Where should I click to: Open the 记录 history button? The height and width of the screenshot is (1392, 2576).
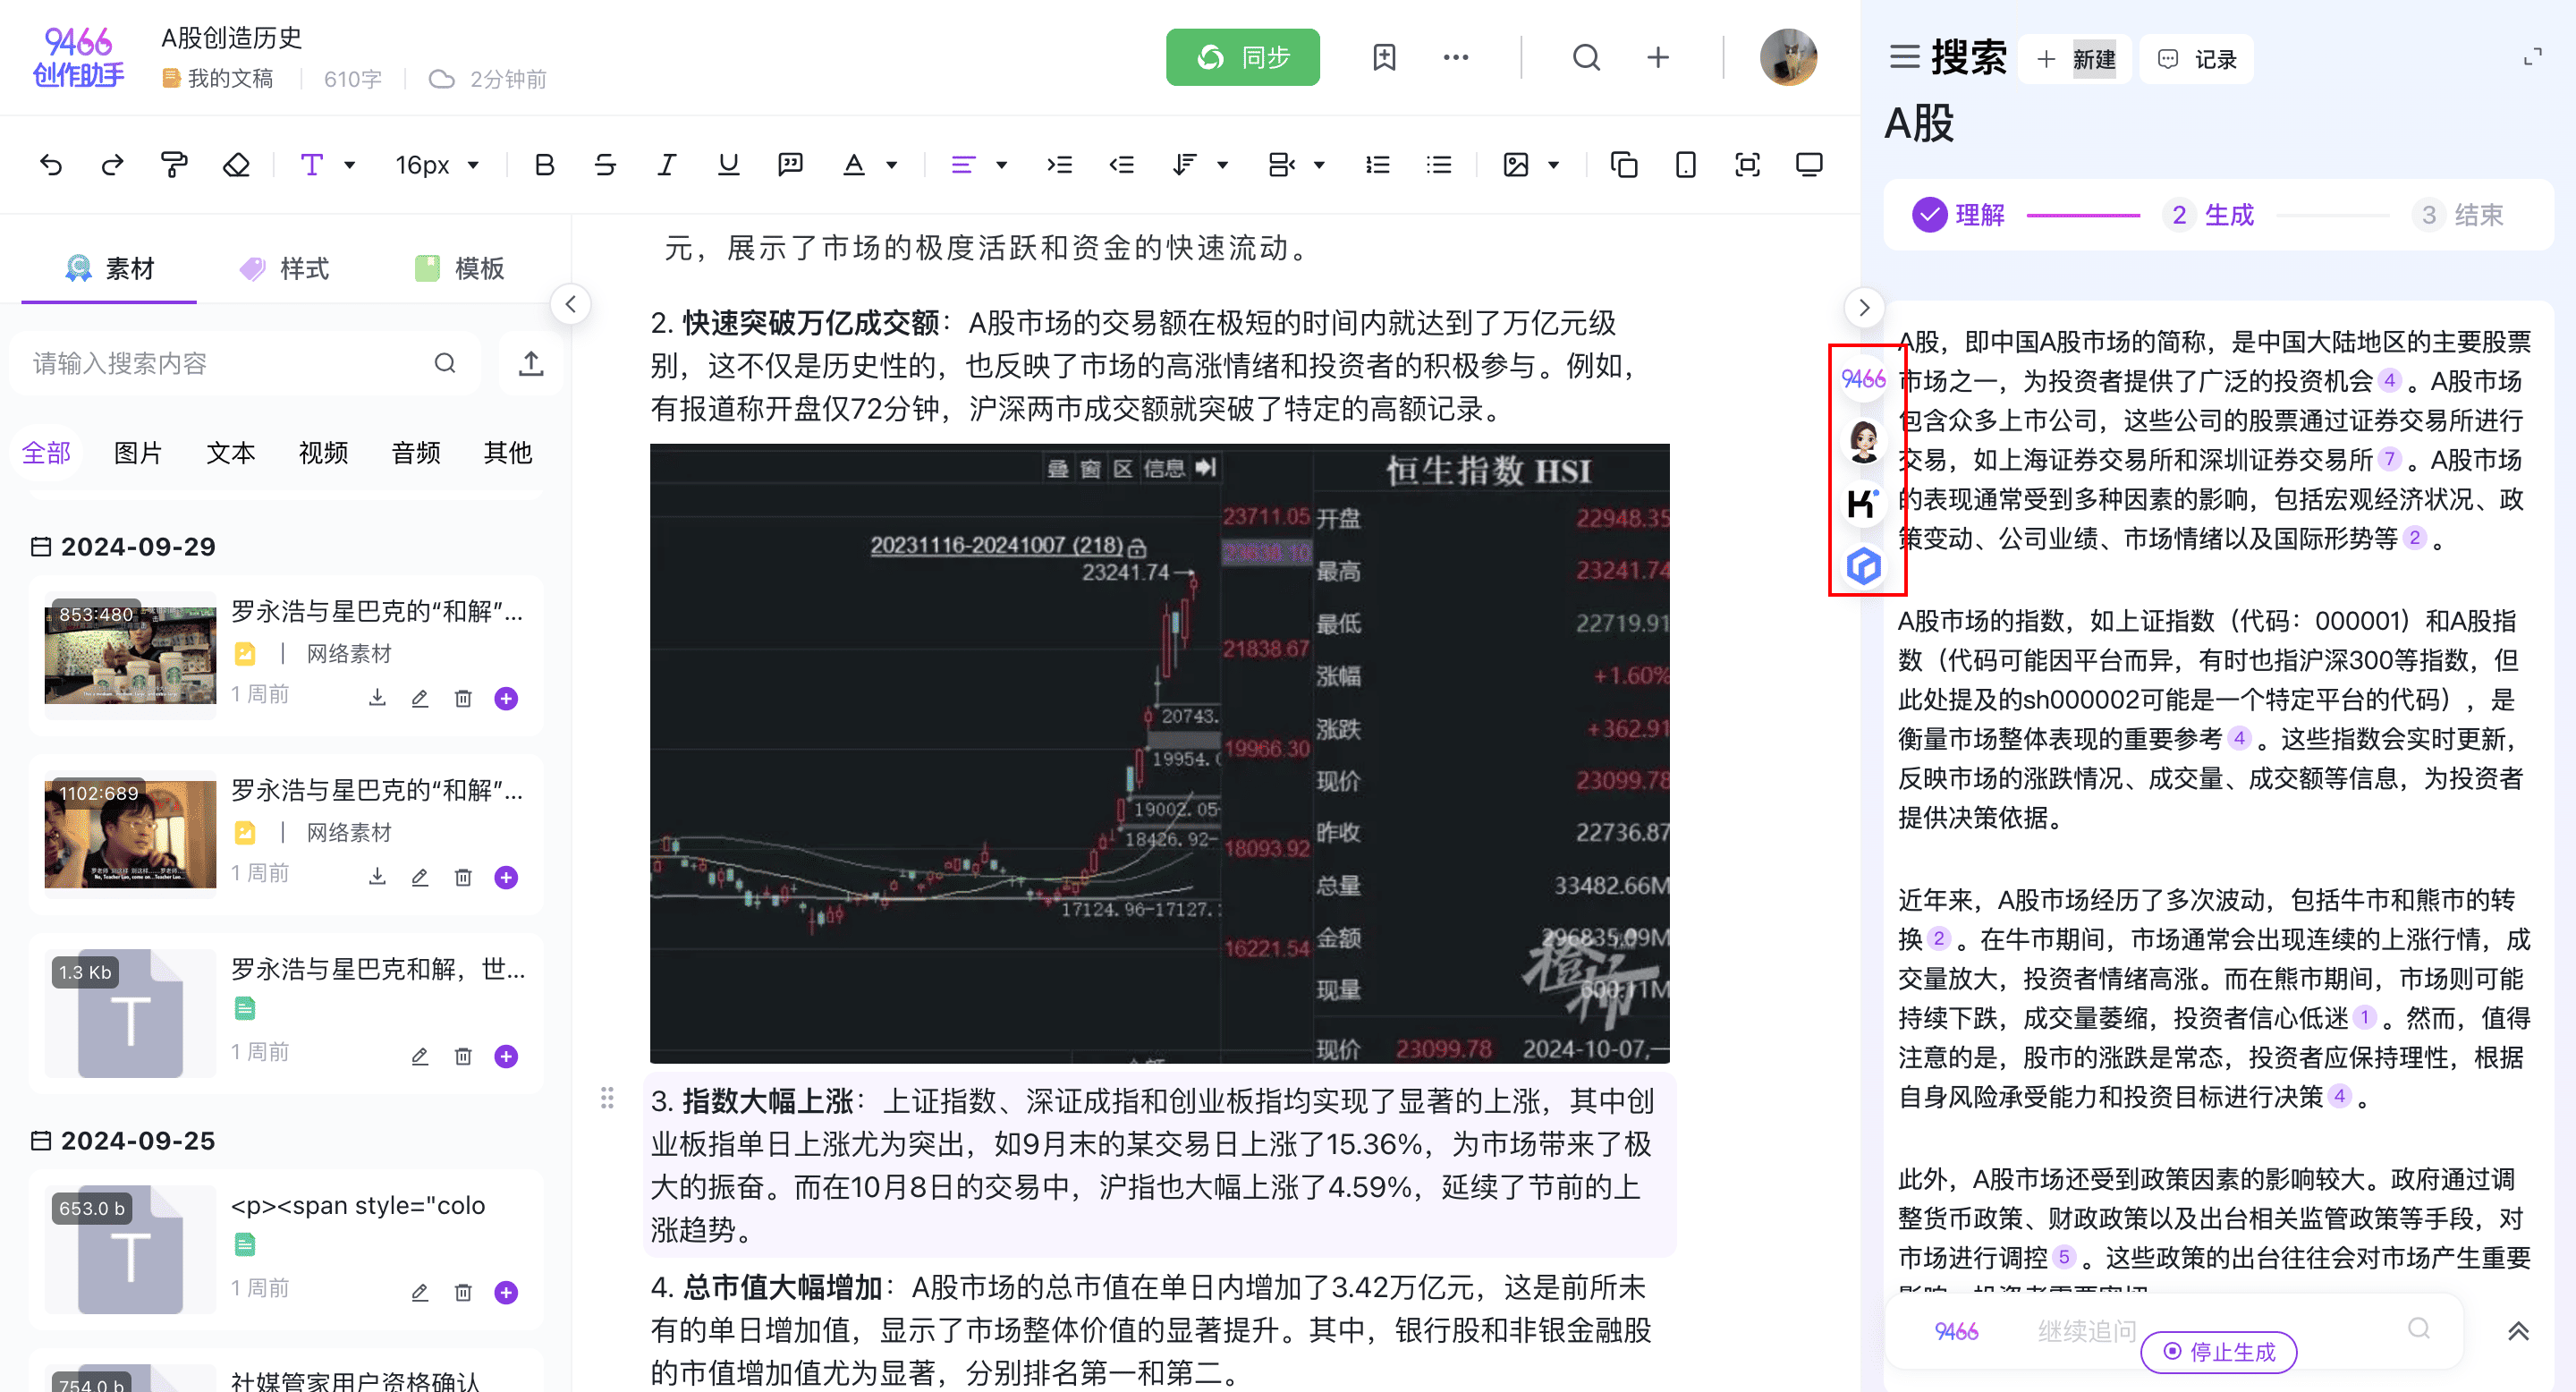tap(2197, 59)
